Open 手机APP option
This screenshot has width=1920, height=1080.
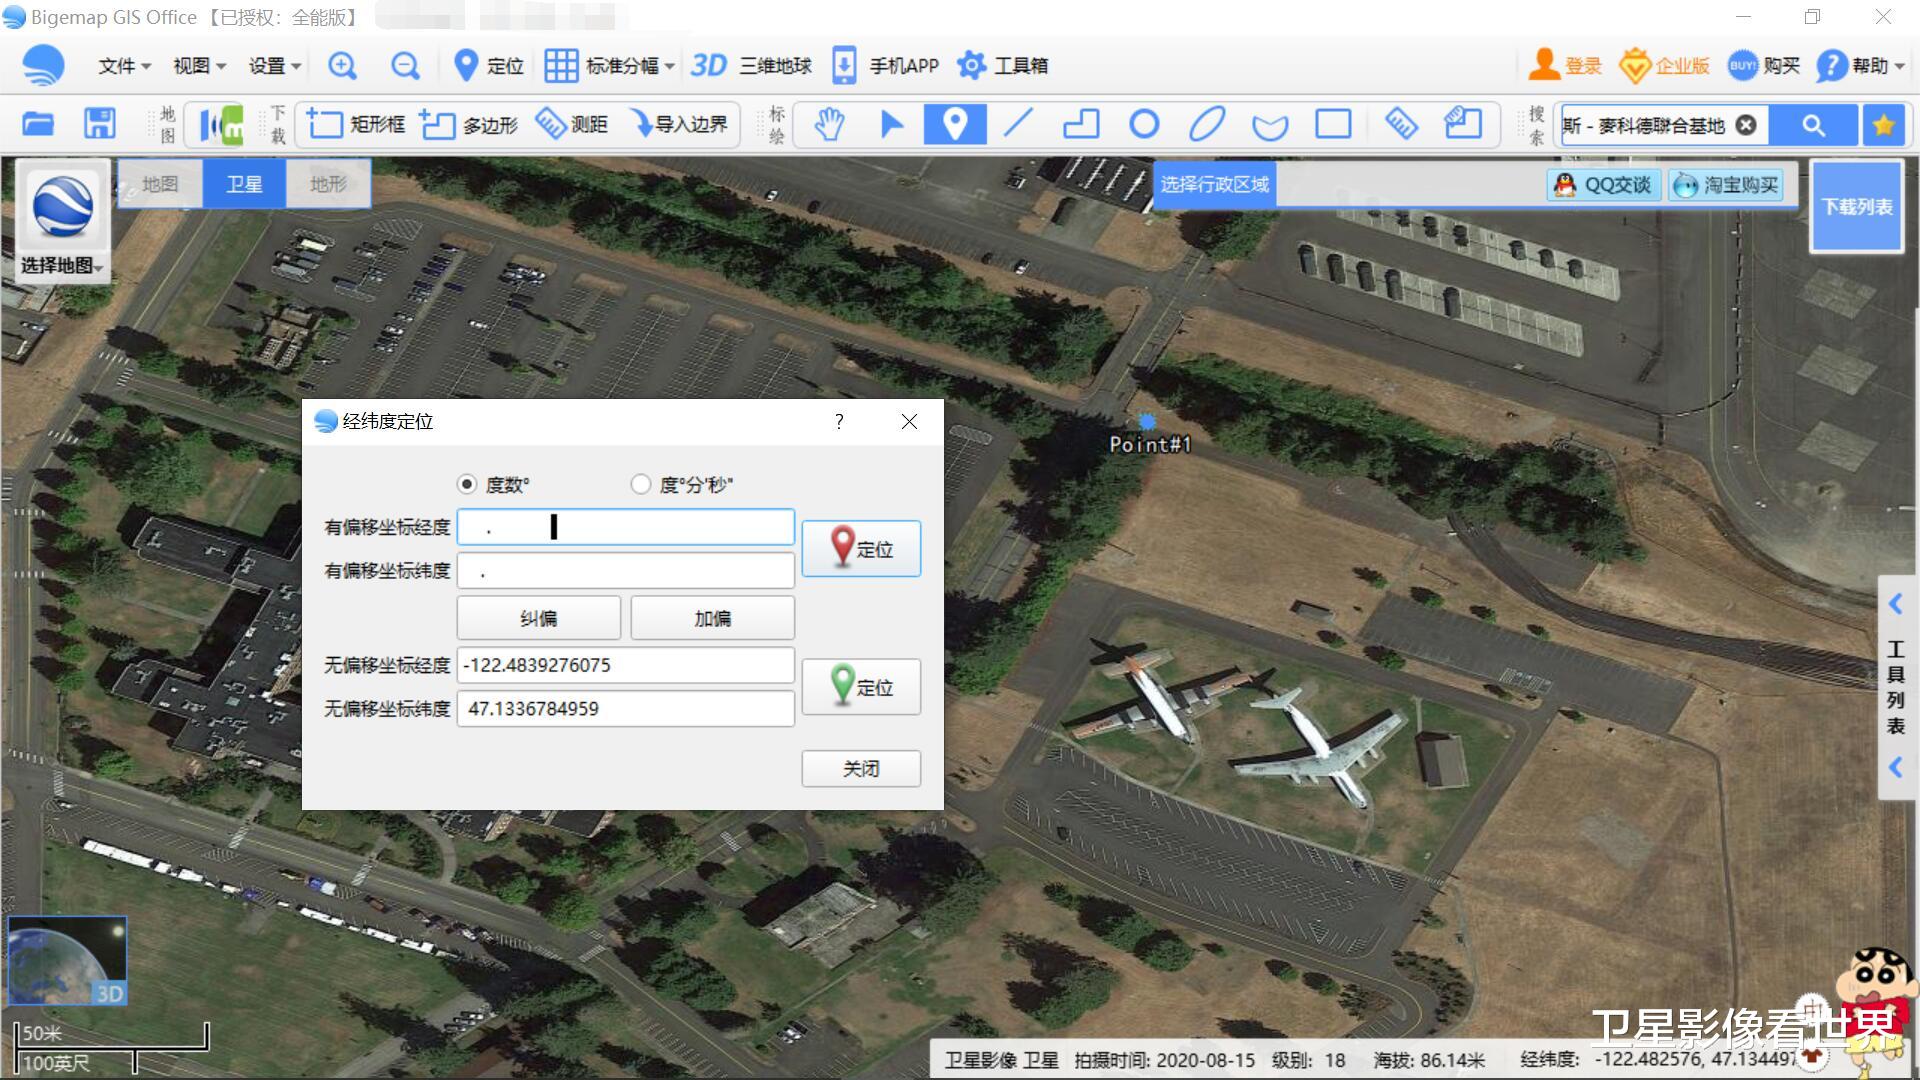885,66
